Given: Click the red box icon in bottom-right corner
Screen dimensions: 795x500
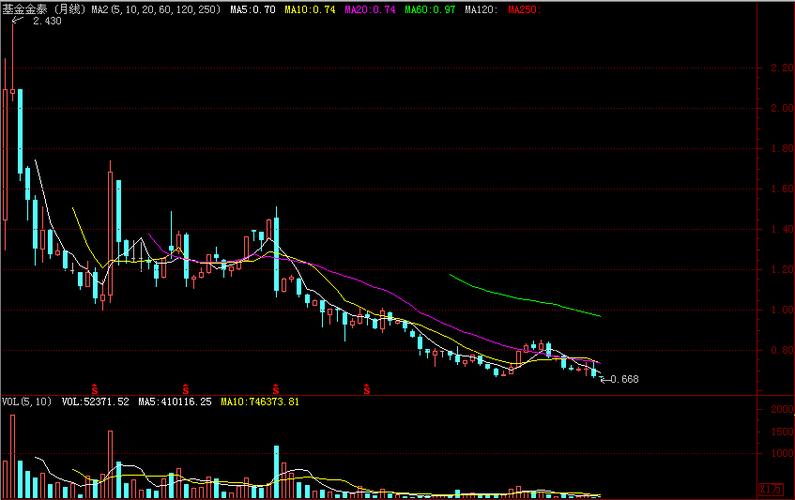Looking at the screenshot, I should coord(770,490).
